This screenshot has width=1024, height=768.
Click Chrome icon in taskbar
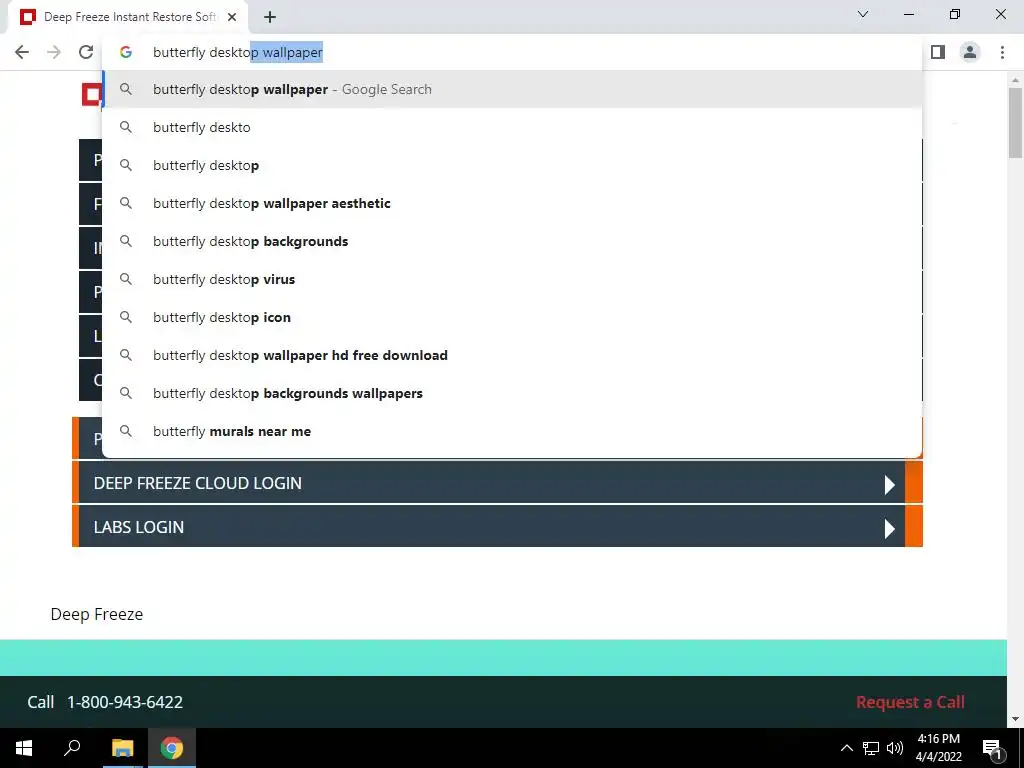(172, 748)
